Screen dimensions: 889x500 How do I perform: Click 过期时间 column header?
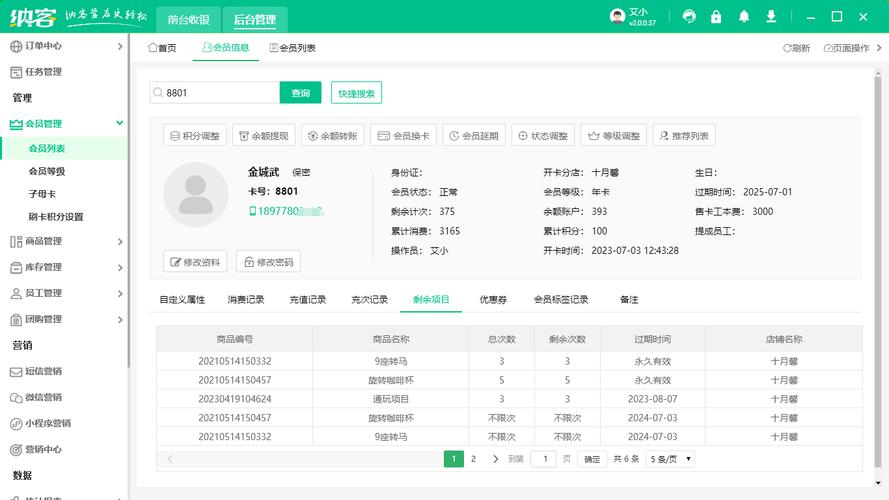click(653, 340)
